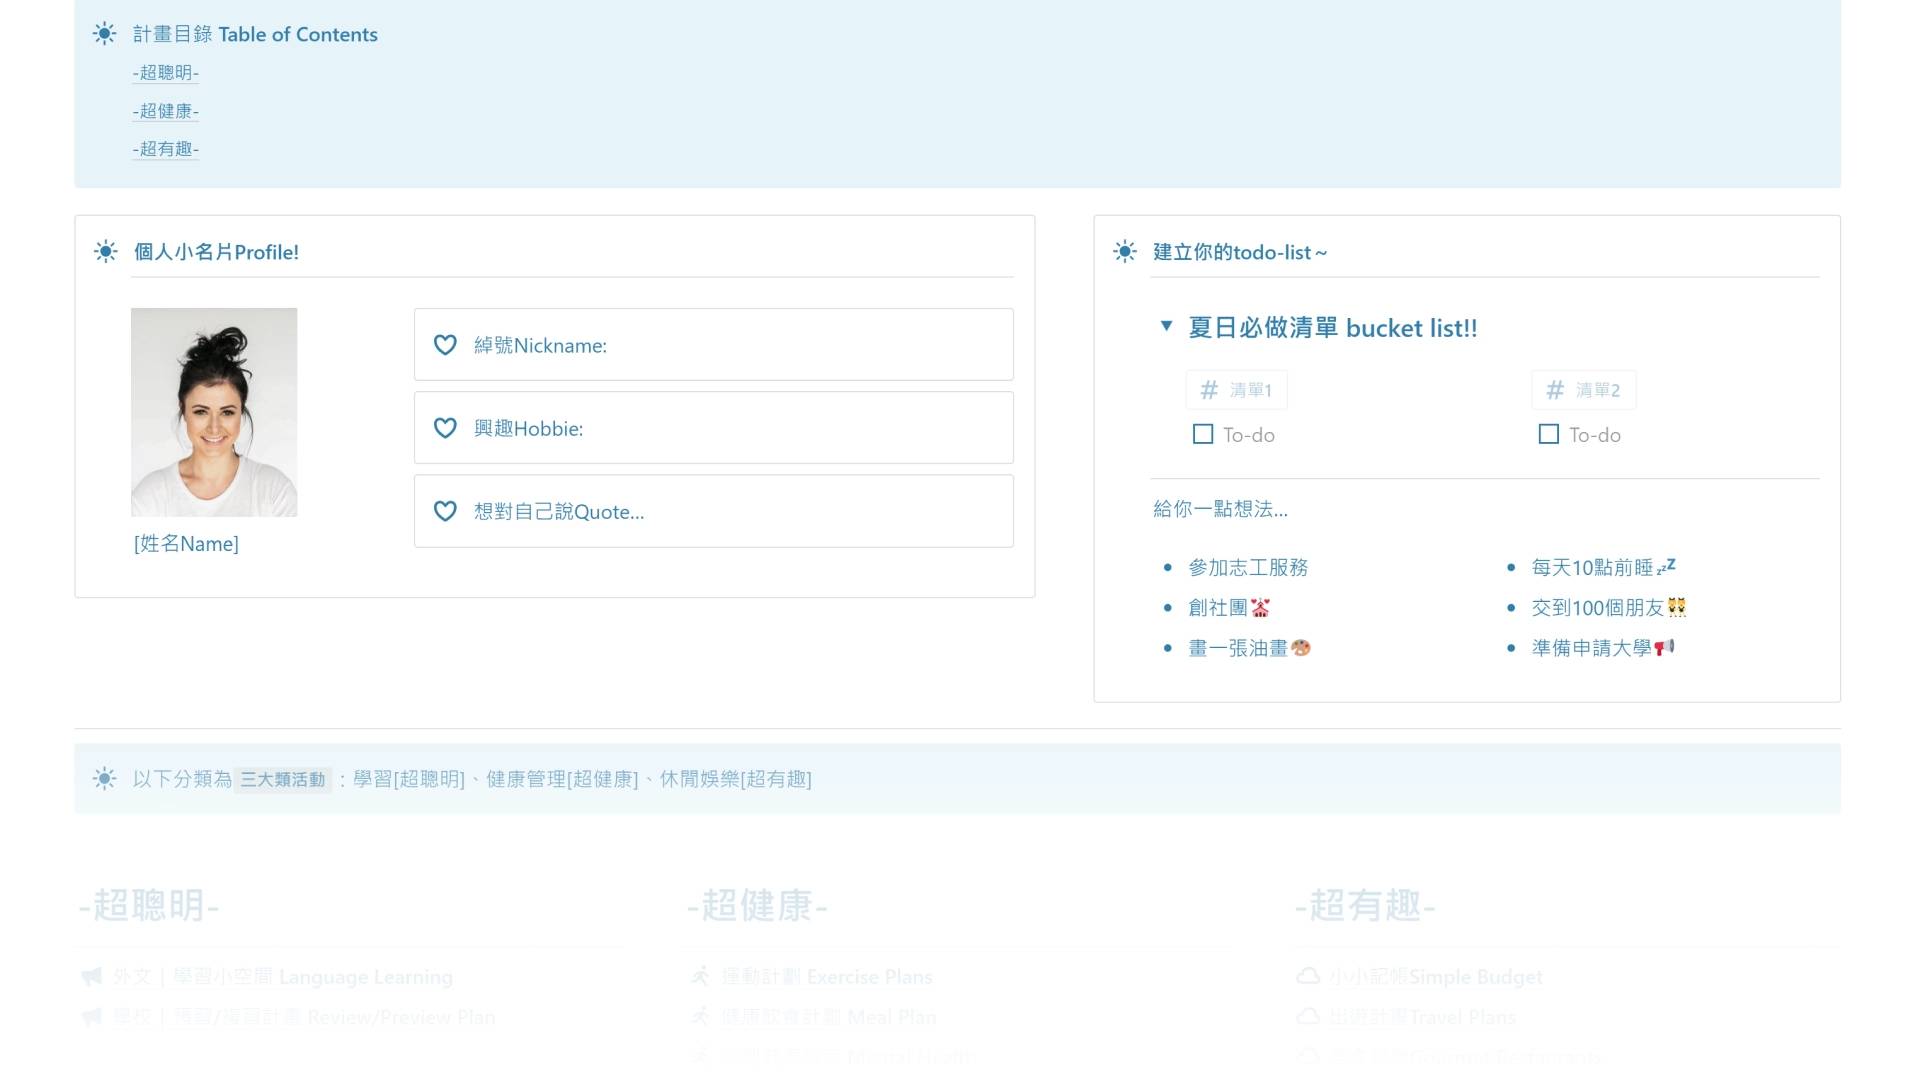
Task: Click the hash icon next to 清單1
Action: 1209,390
